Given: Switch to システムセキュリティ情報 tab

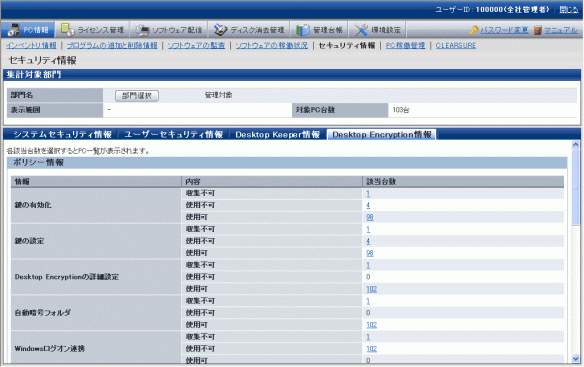Looking at the screenshot, I should [62, 135].
